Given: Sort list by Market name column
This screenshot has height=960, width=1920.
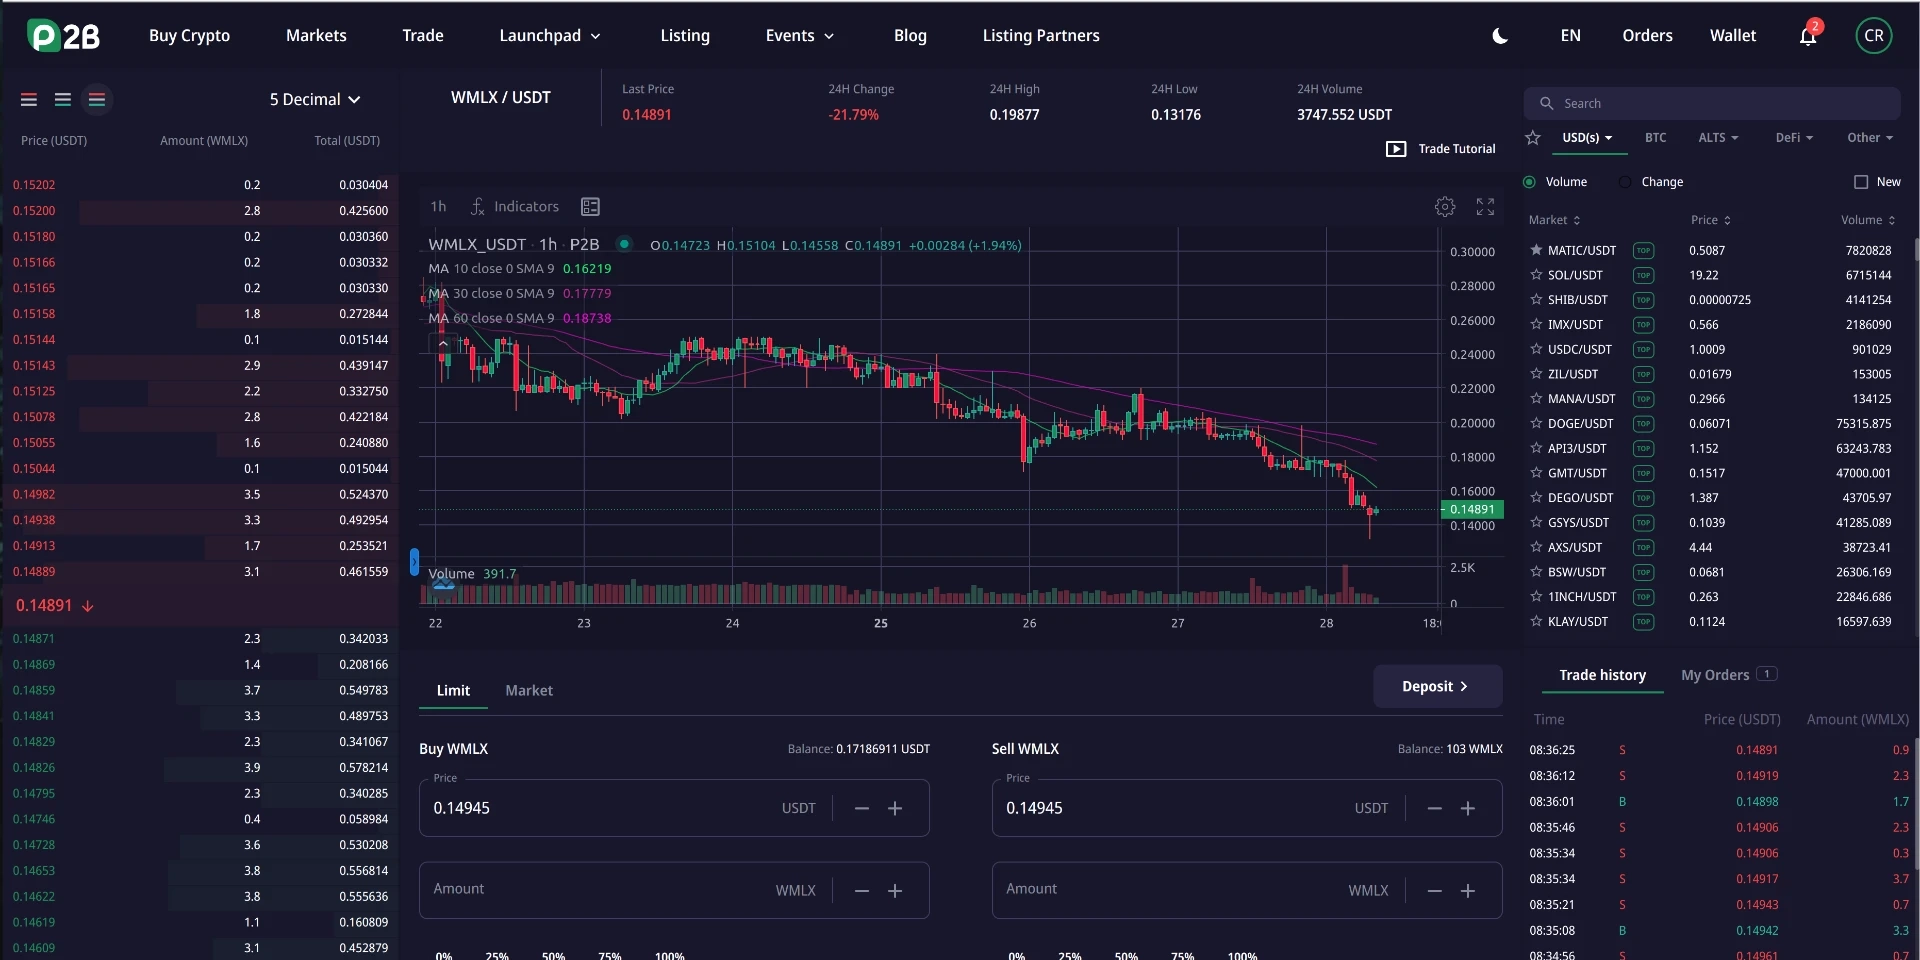Looking at the screenshot, I should (1554, 220).
